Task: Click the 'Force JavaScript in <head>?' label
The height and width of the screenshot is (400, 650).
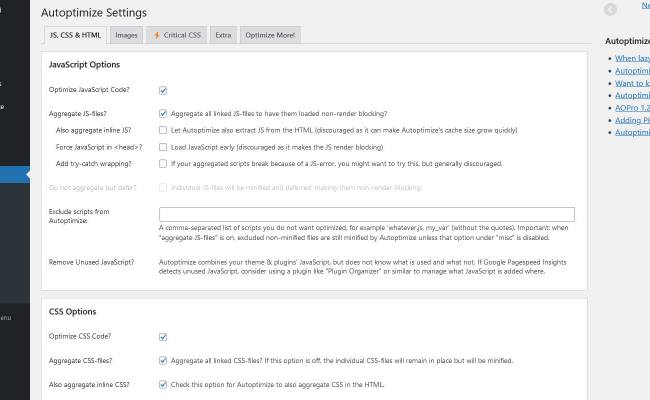Action: [99, 147]
